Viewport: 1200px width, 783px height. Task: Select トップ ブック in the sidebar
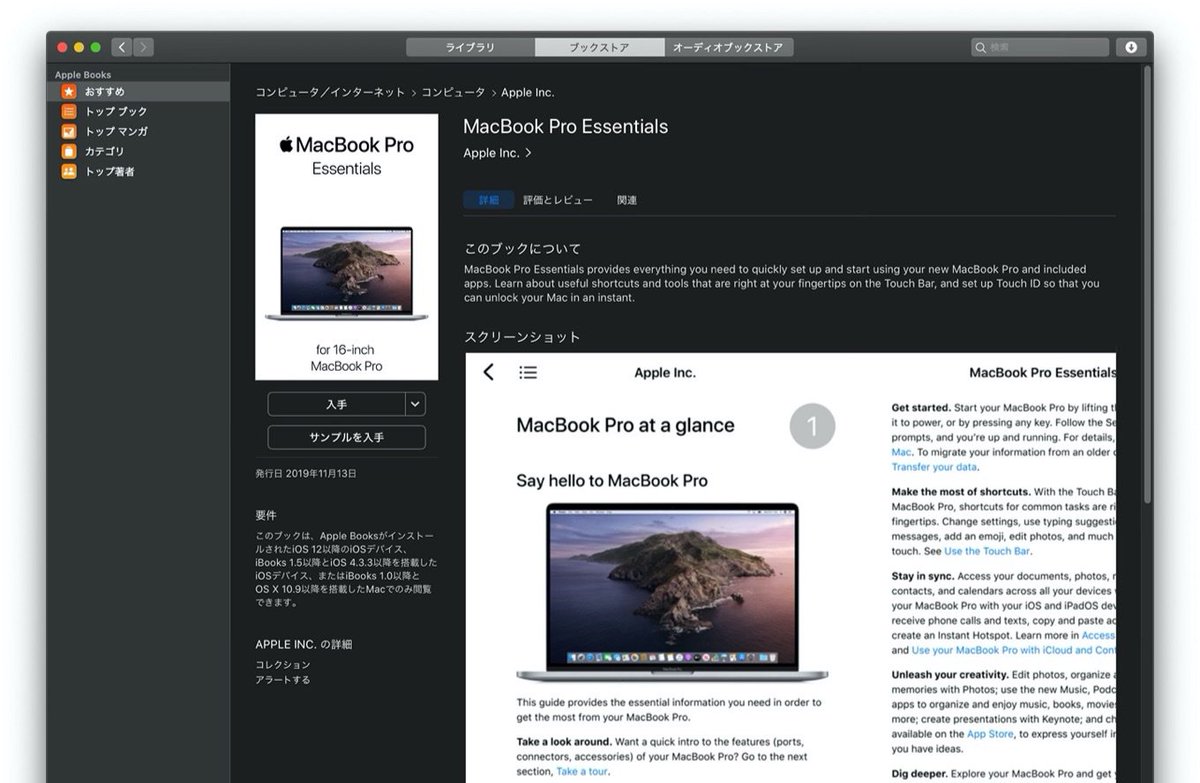click(x=140, y=111)
